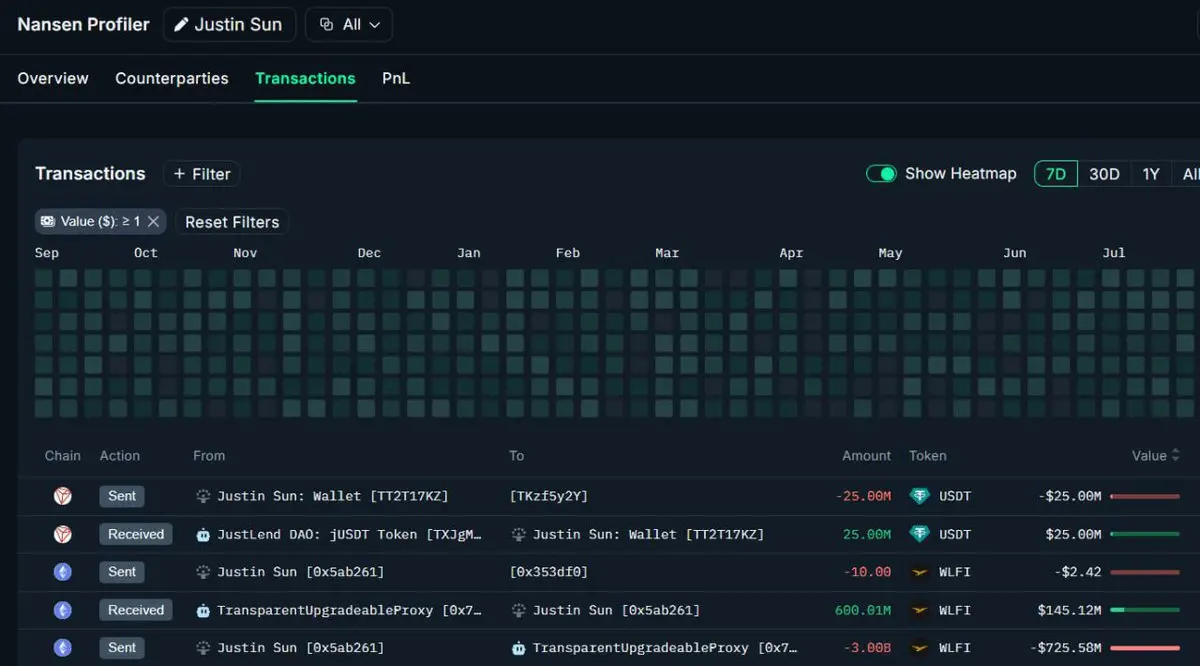1200x666 pixels.
Task: Click the Nansen Profiler title
Action: [83, 24]
